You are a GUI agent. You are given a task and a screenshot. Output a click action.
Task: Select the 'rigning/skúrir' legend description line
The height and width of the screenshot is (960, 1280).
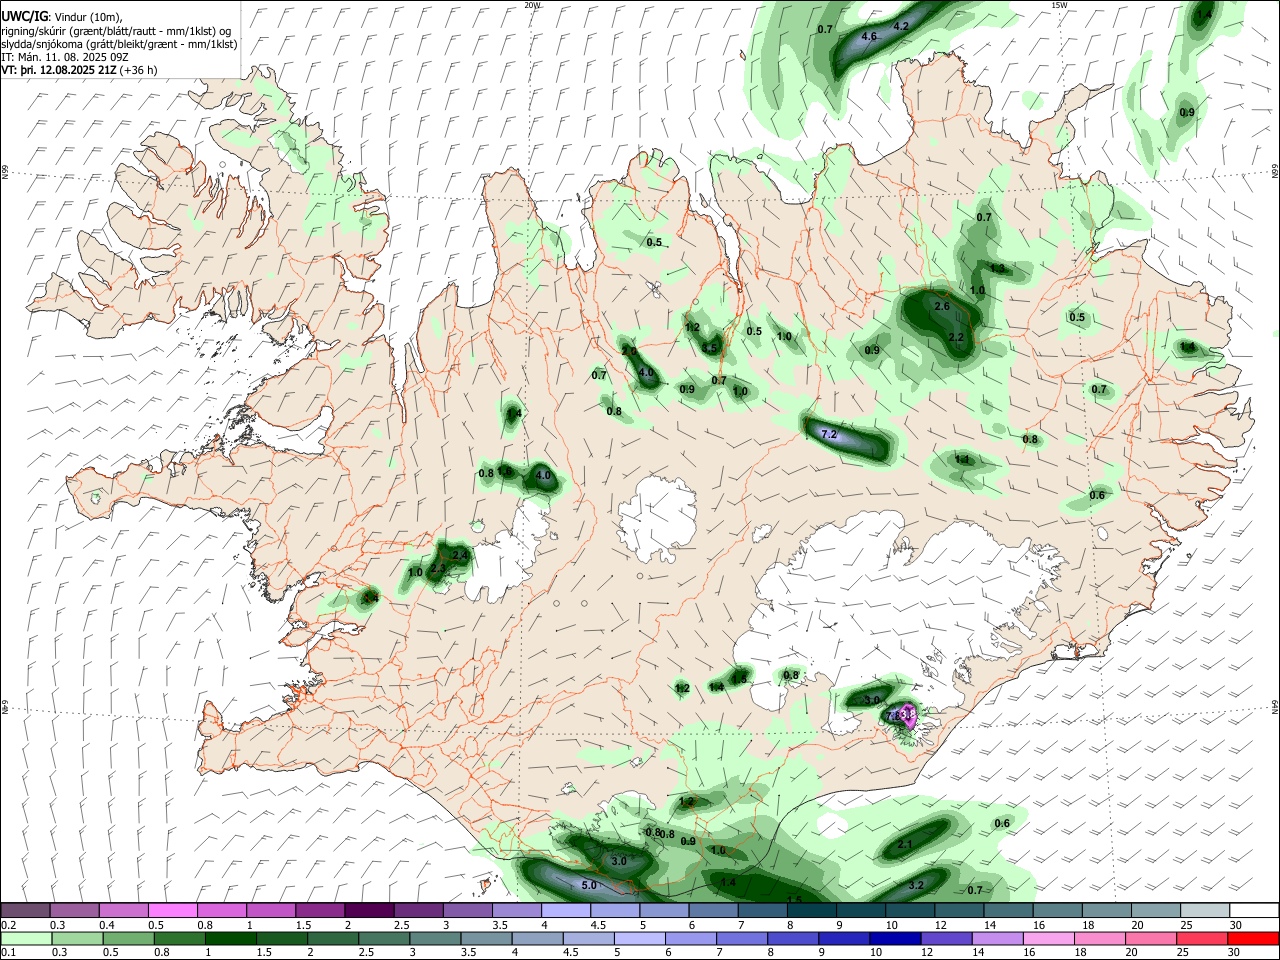(116, 30)
